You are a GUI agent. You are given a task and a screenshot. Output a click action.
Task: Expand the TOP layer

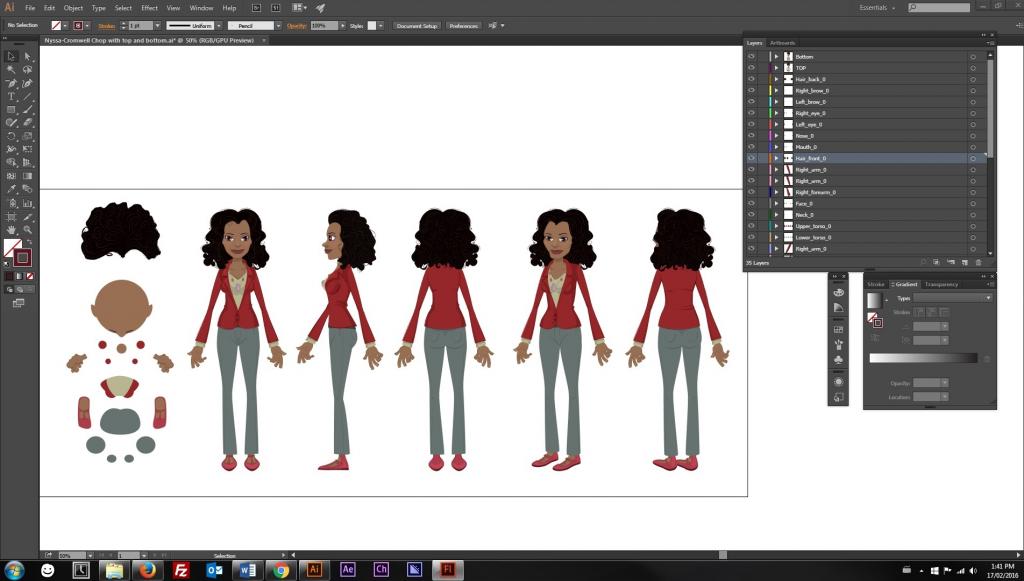[776, 68]
